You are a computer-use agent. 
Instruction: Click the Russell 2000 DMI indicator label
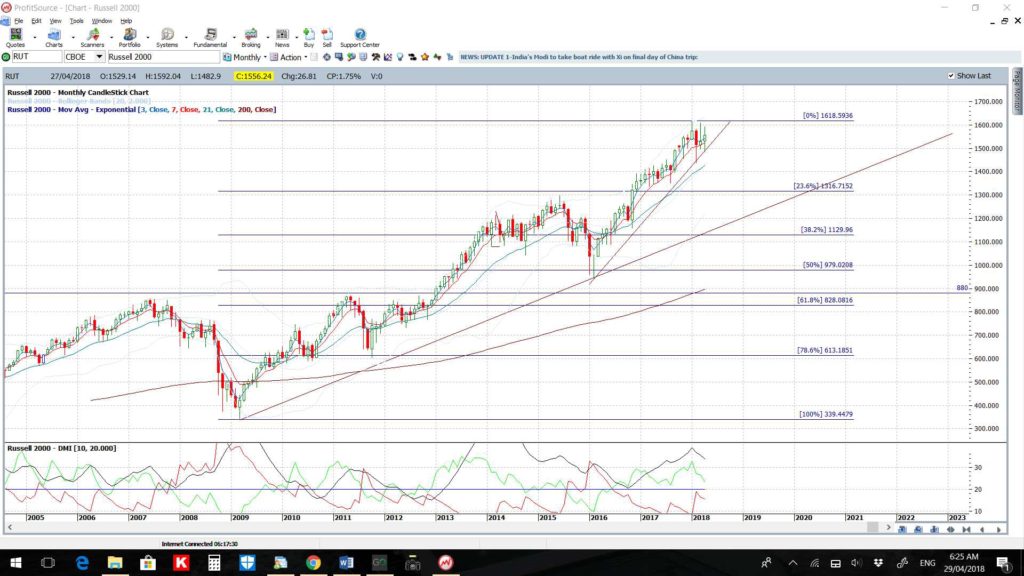(61, 448)
